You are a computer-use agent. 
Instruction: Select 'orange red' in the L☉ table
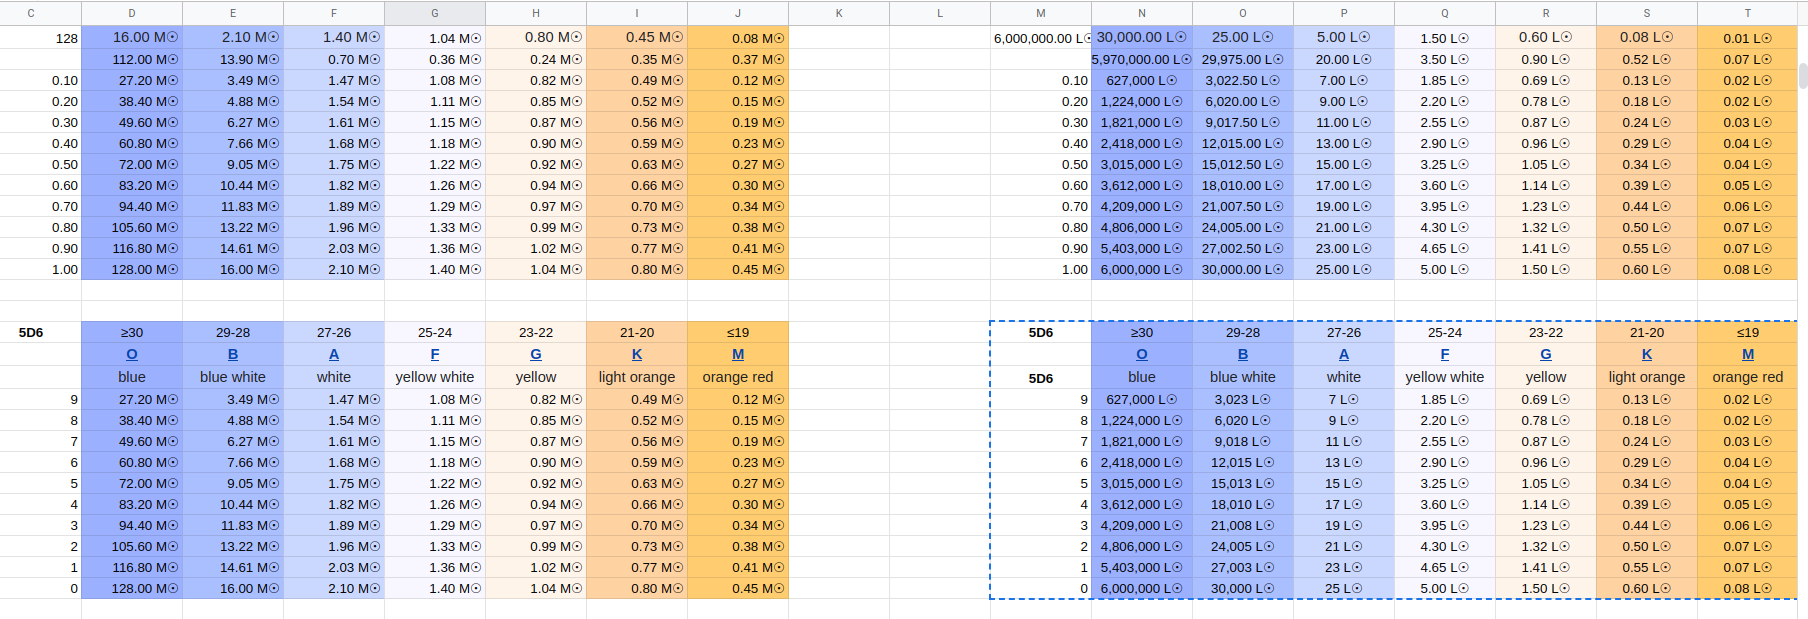coord(1748,377)
